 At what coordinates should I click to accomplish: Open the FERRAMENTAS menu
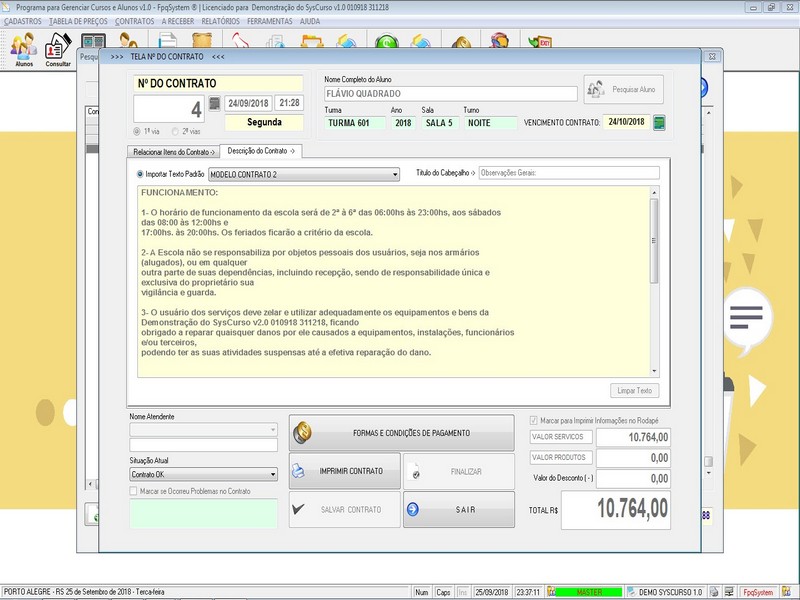tap(270, 21)
